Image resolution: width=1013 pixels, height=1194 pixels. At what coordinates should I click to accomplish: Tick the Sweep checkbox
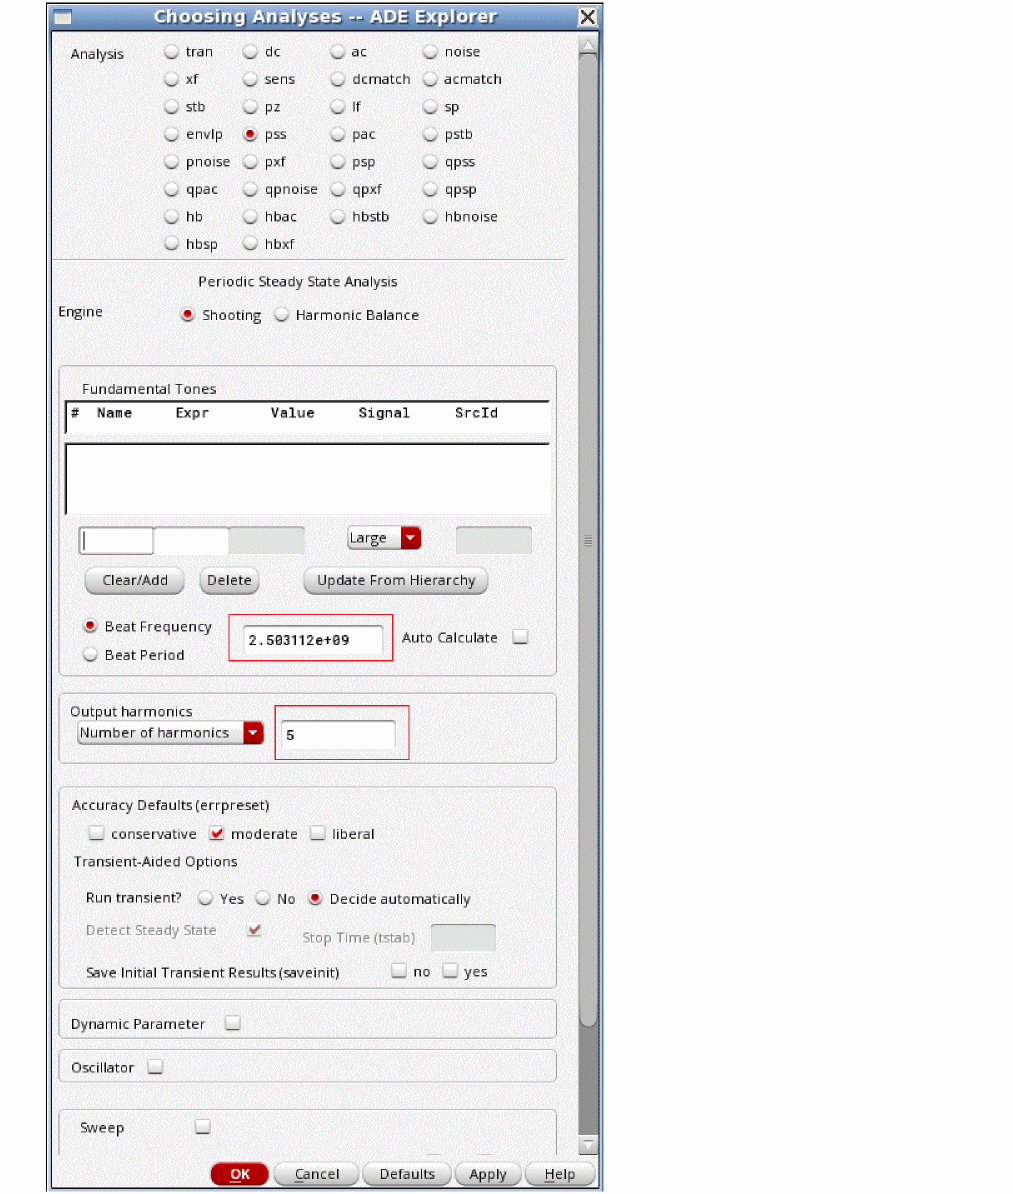click(x=203, y=1127)
